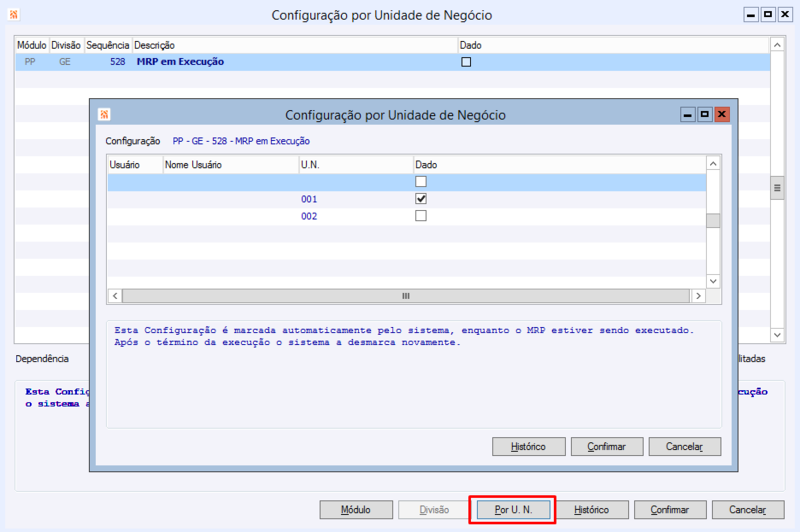Select U.N. value 001 in dialog table
Screen dimensions: 800x532
[309, 199]
